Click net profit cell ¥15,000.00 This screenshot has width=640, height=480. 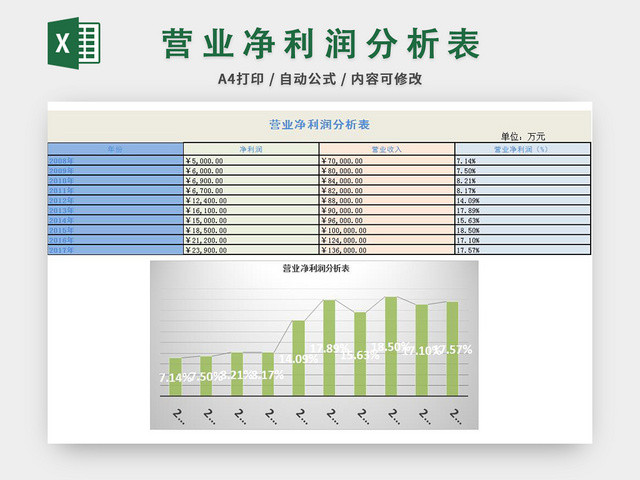tap(251, 220)
